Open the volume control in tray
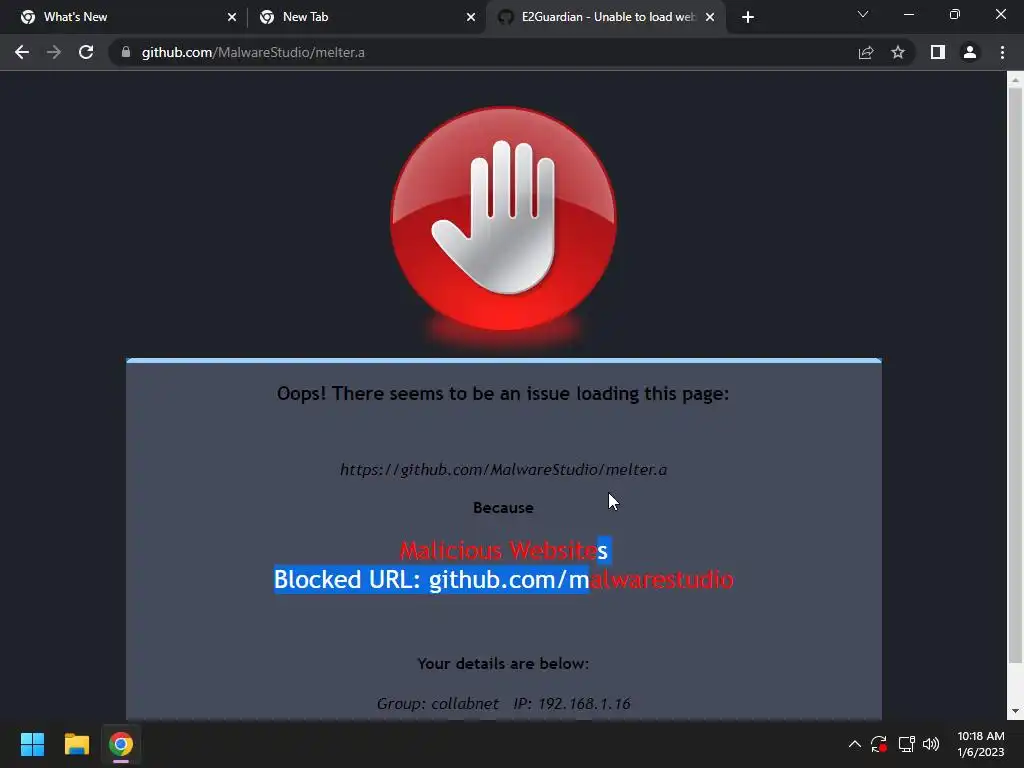 pos(931,744)
